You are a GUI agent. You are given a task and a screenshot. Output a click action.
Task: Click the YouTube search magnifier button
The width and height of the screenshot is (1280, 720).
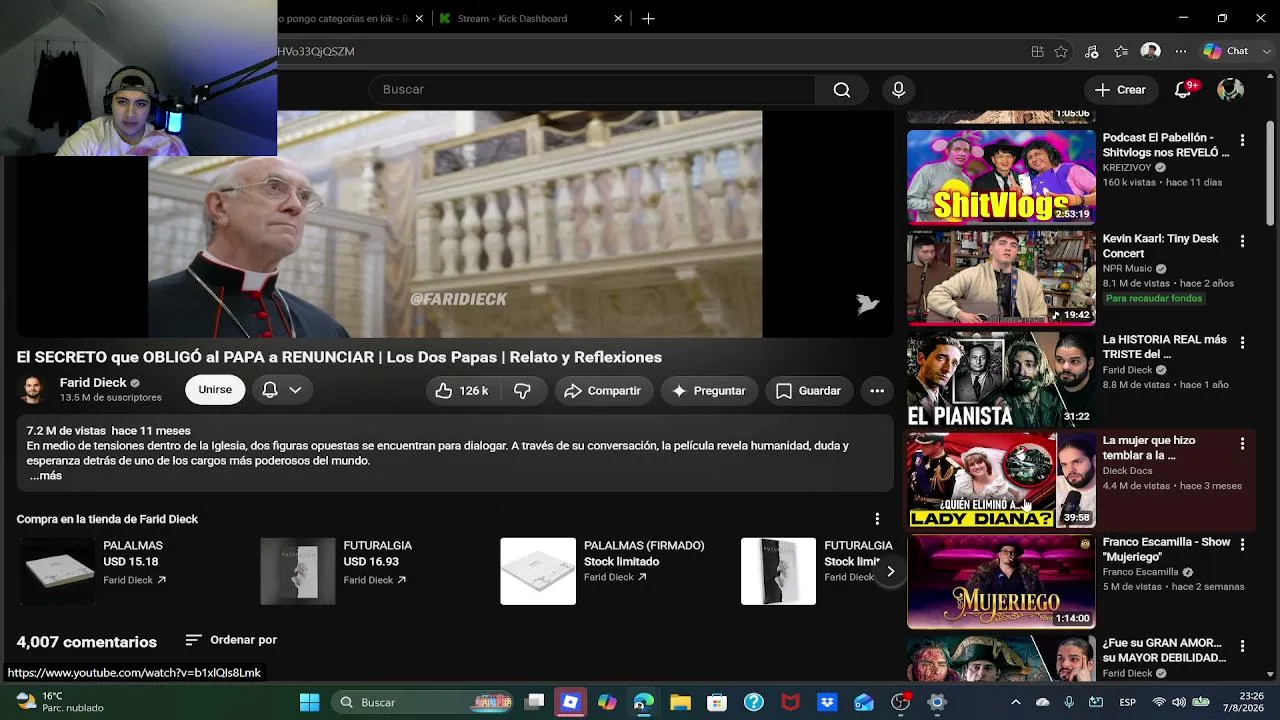point(842,90)
